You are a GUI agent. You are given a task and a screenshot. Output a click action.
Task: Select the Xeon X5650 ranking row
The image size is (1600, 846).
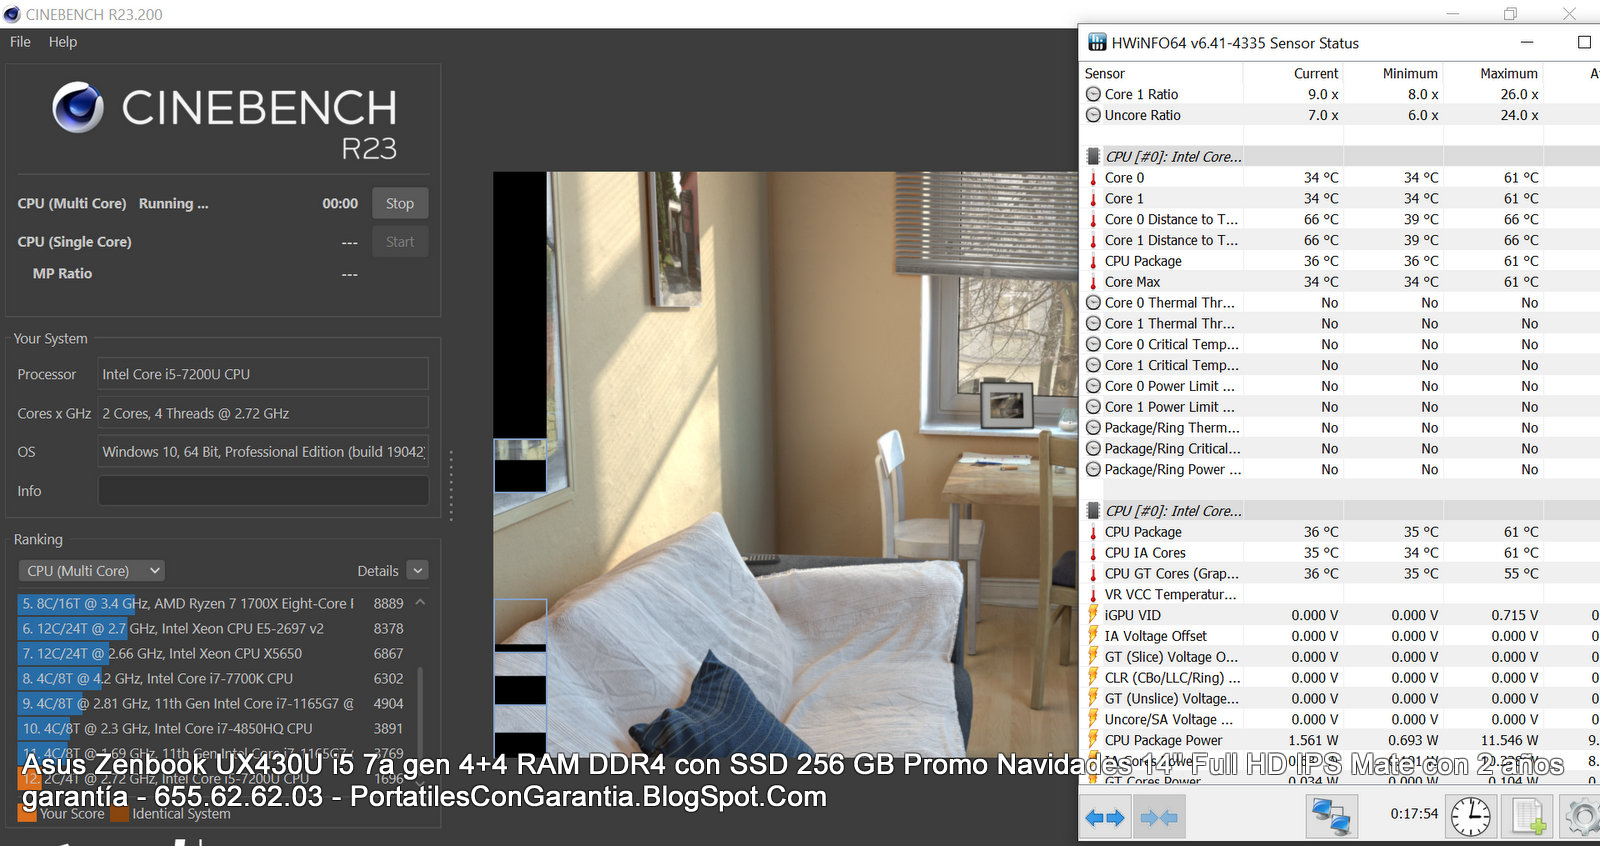point(211,654)
